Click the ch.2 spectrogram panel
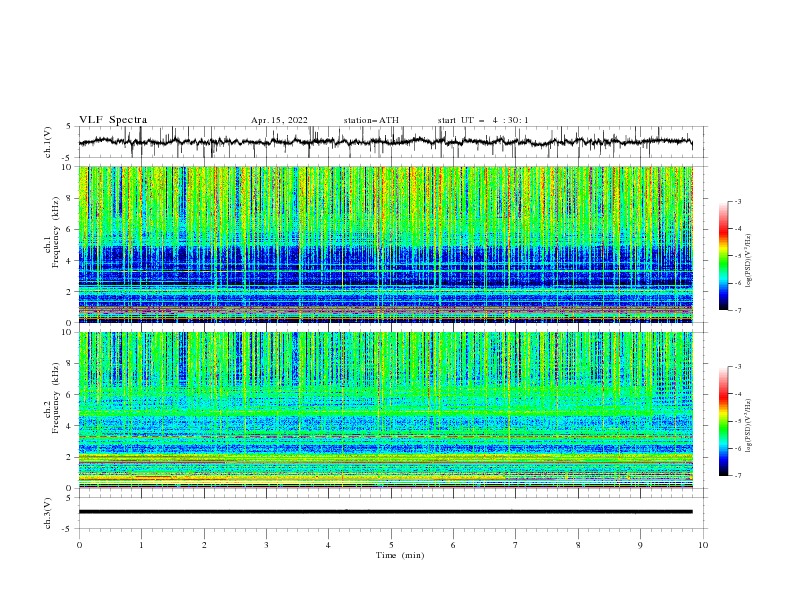The width and height of the screenshot is (792, 612). 386,410
